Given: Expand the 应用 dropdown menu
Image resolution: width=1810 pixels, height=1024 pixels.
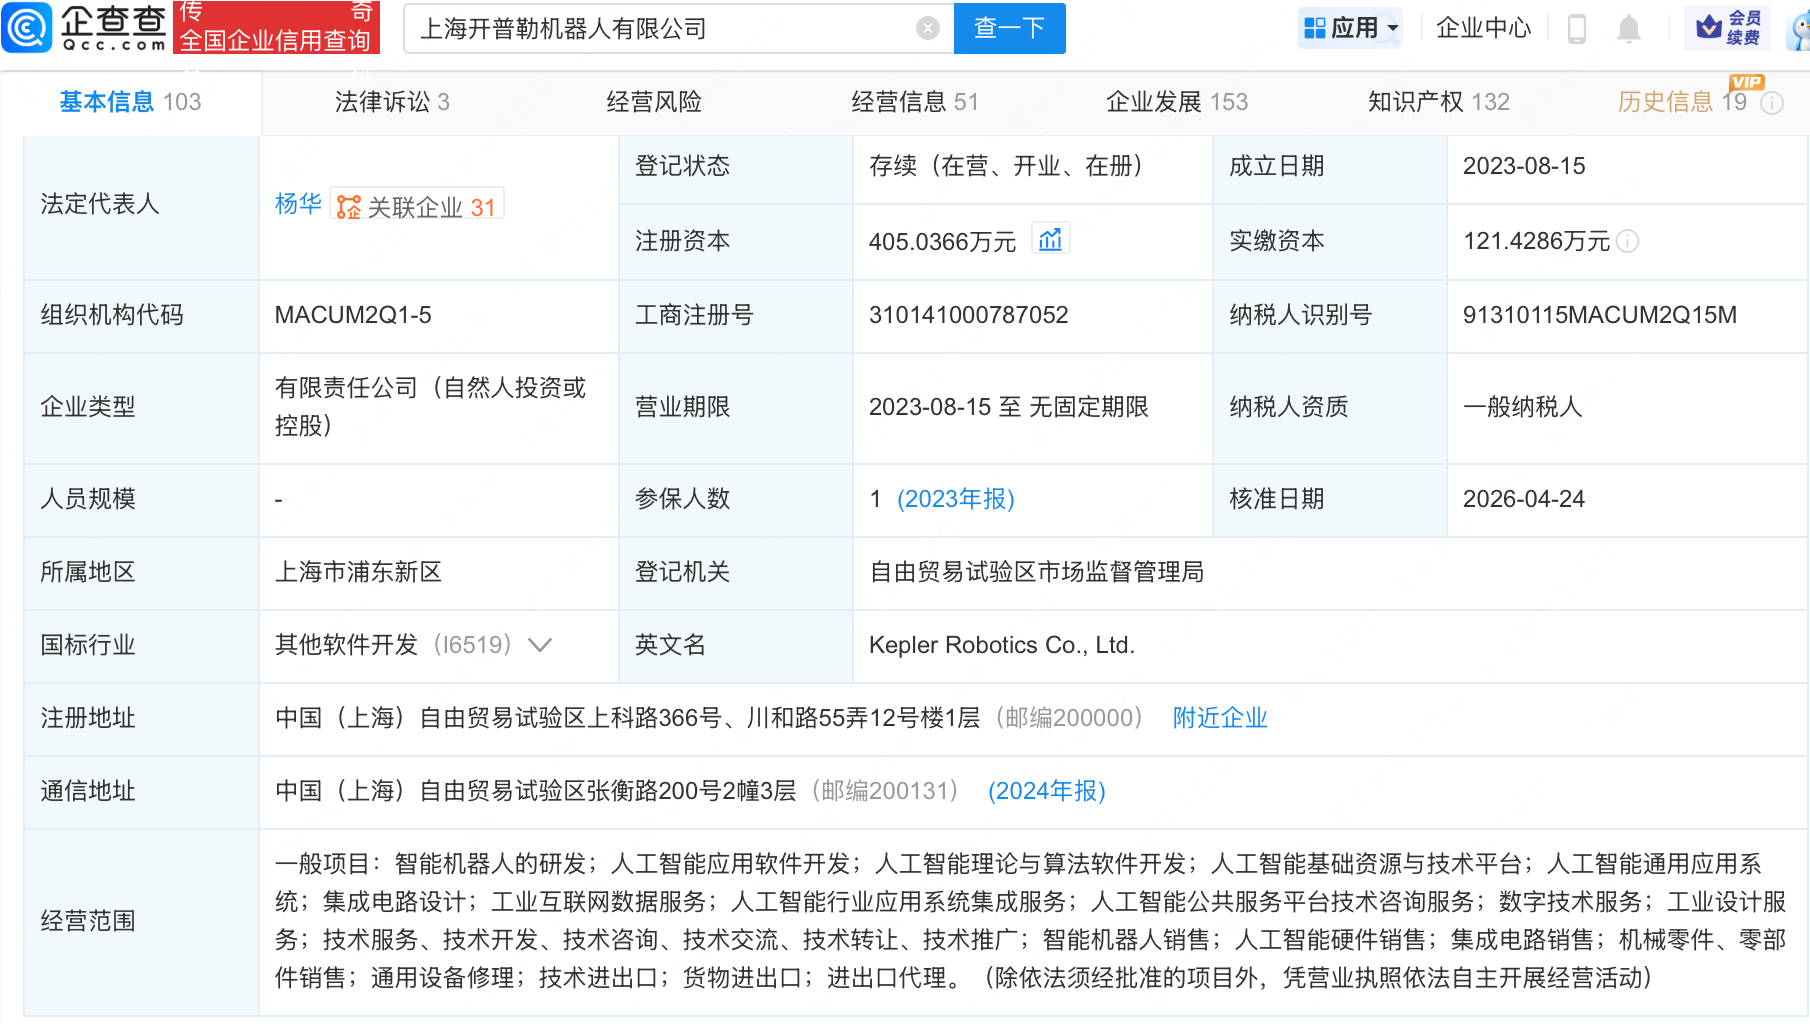Looking at the screenshot, I should tap(1352, 28).
